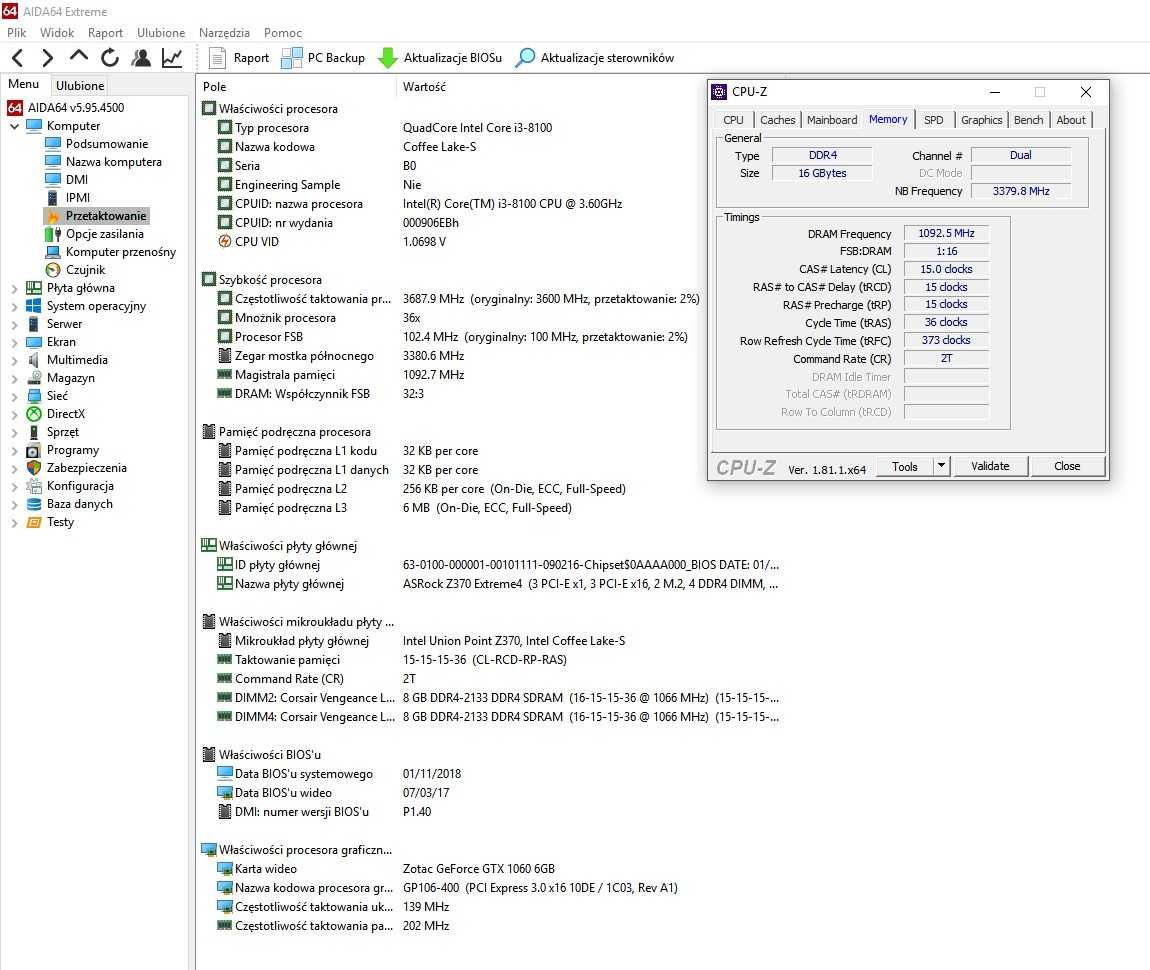Expand the Multimedia tree node
This screenshot has width=1150, height=970.
click(x=14, y=361)
